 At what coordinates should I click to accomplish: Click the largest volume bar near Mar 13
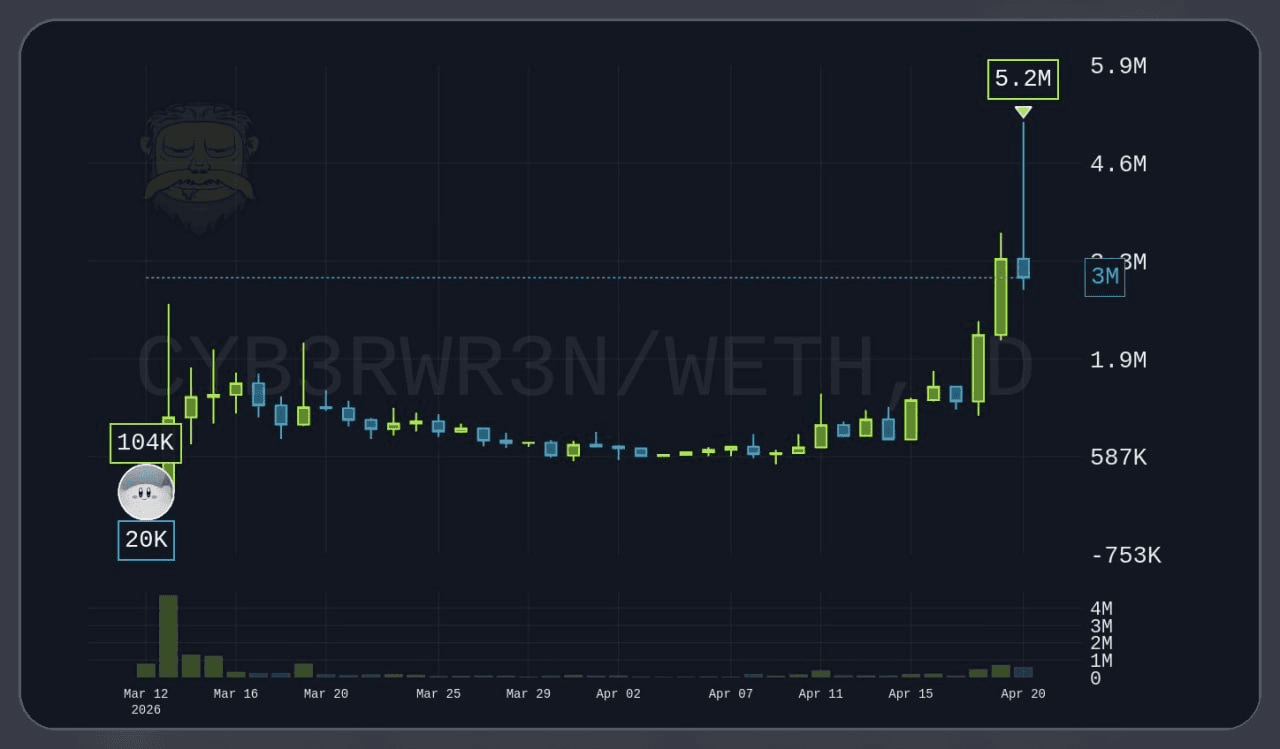pyautogui.click(x=167, y=635)
